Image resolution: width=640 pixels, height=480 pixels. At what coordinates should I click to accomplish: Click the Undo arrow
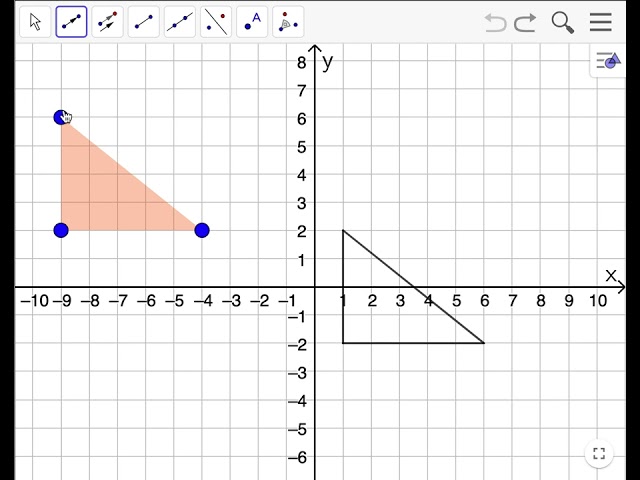(495, 22)
